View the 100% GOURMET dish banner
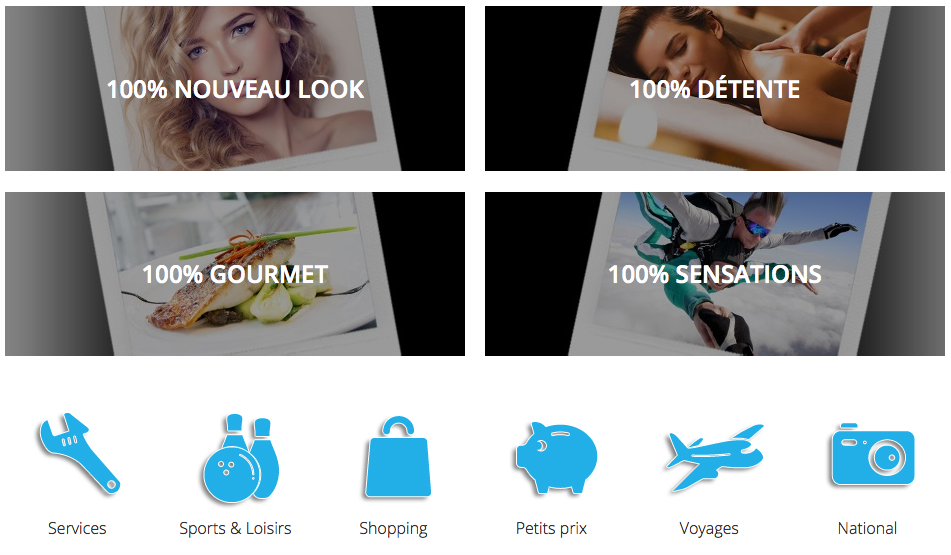The height and width of the screenshot is (555, 951). (x=235, y=274)
